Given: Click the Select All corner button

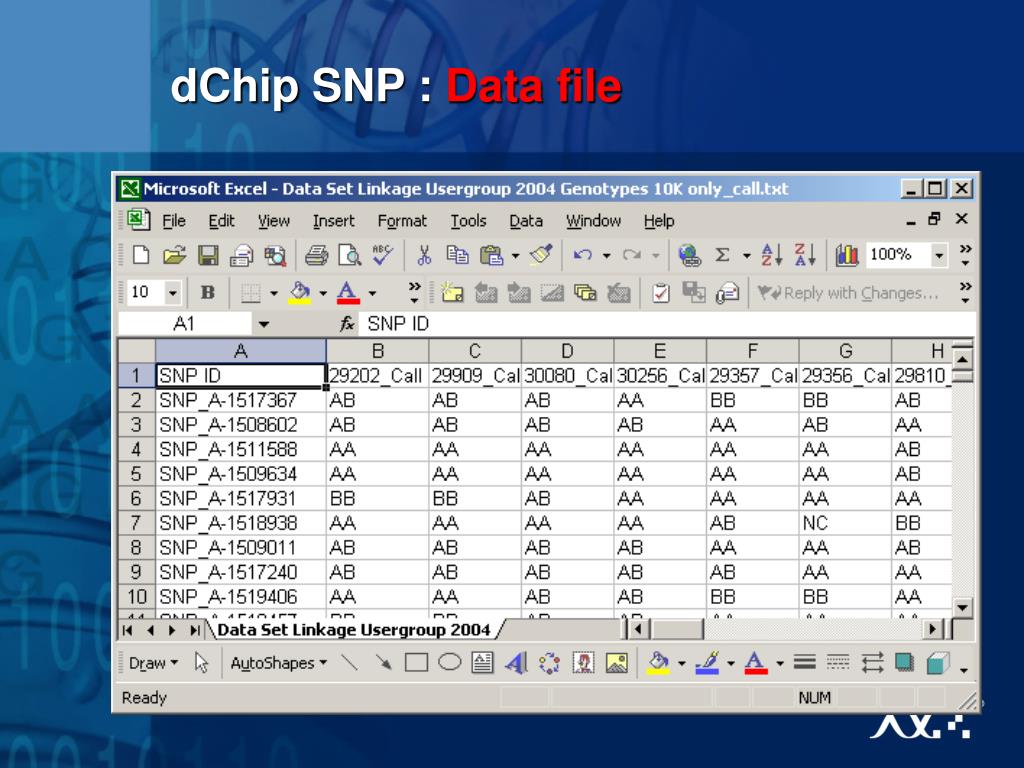Looking at the screenshot, I should point(136,351).
